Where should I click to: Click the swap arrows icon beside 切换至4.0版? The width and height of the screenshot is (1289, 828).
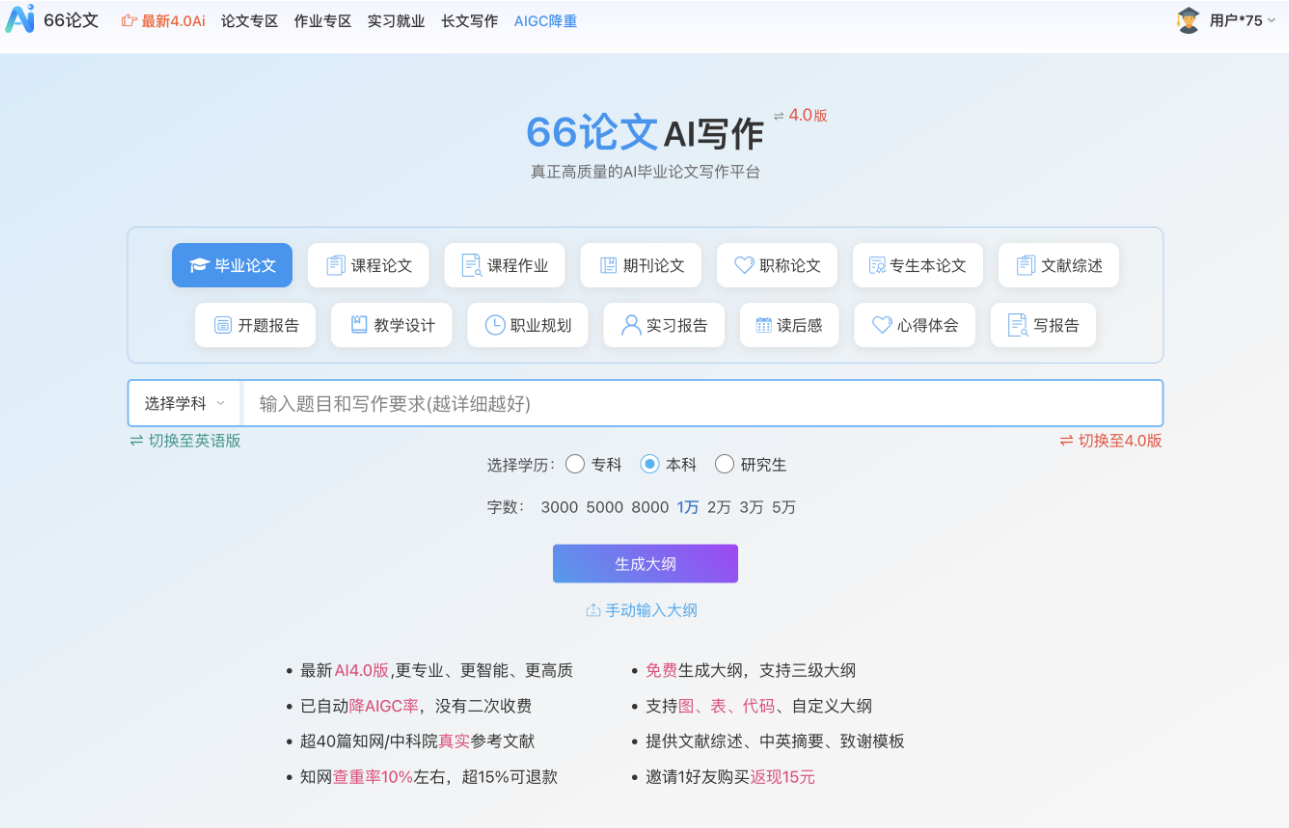point(1067,440)
